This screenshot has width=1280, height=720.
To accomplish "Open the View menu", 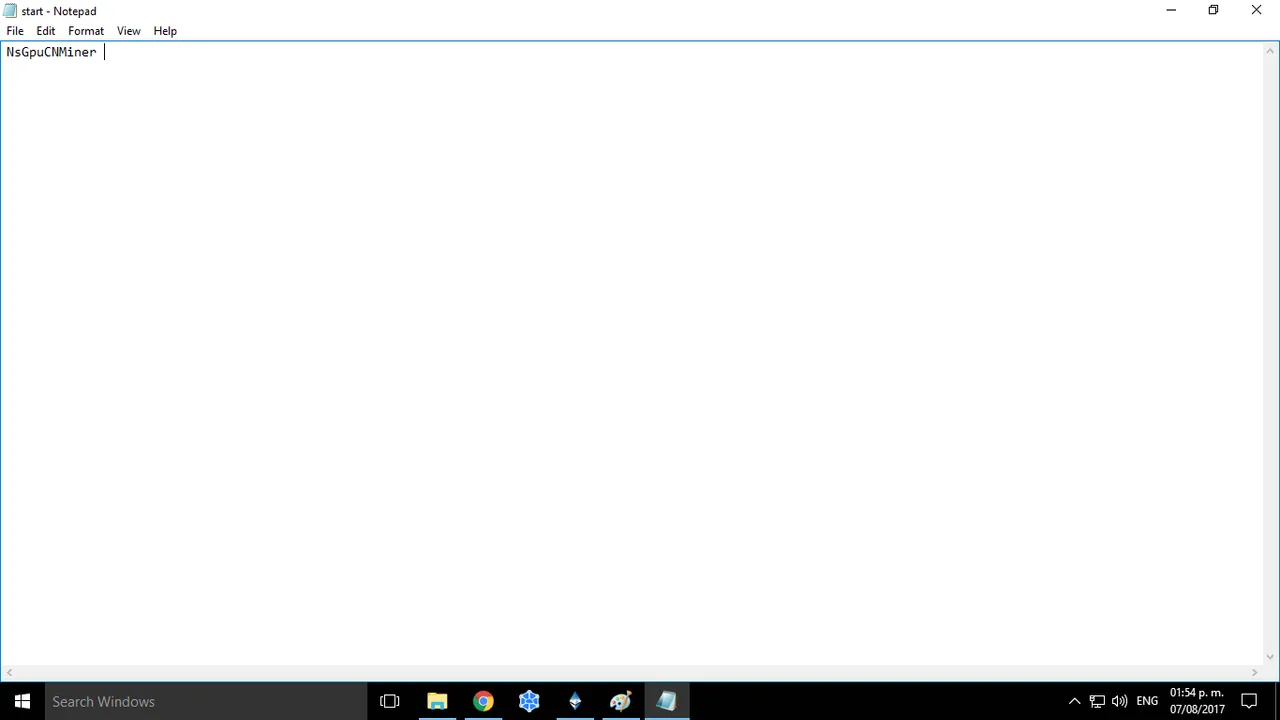I will pyautogui.click(x=129, y=31).
